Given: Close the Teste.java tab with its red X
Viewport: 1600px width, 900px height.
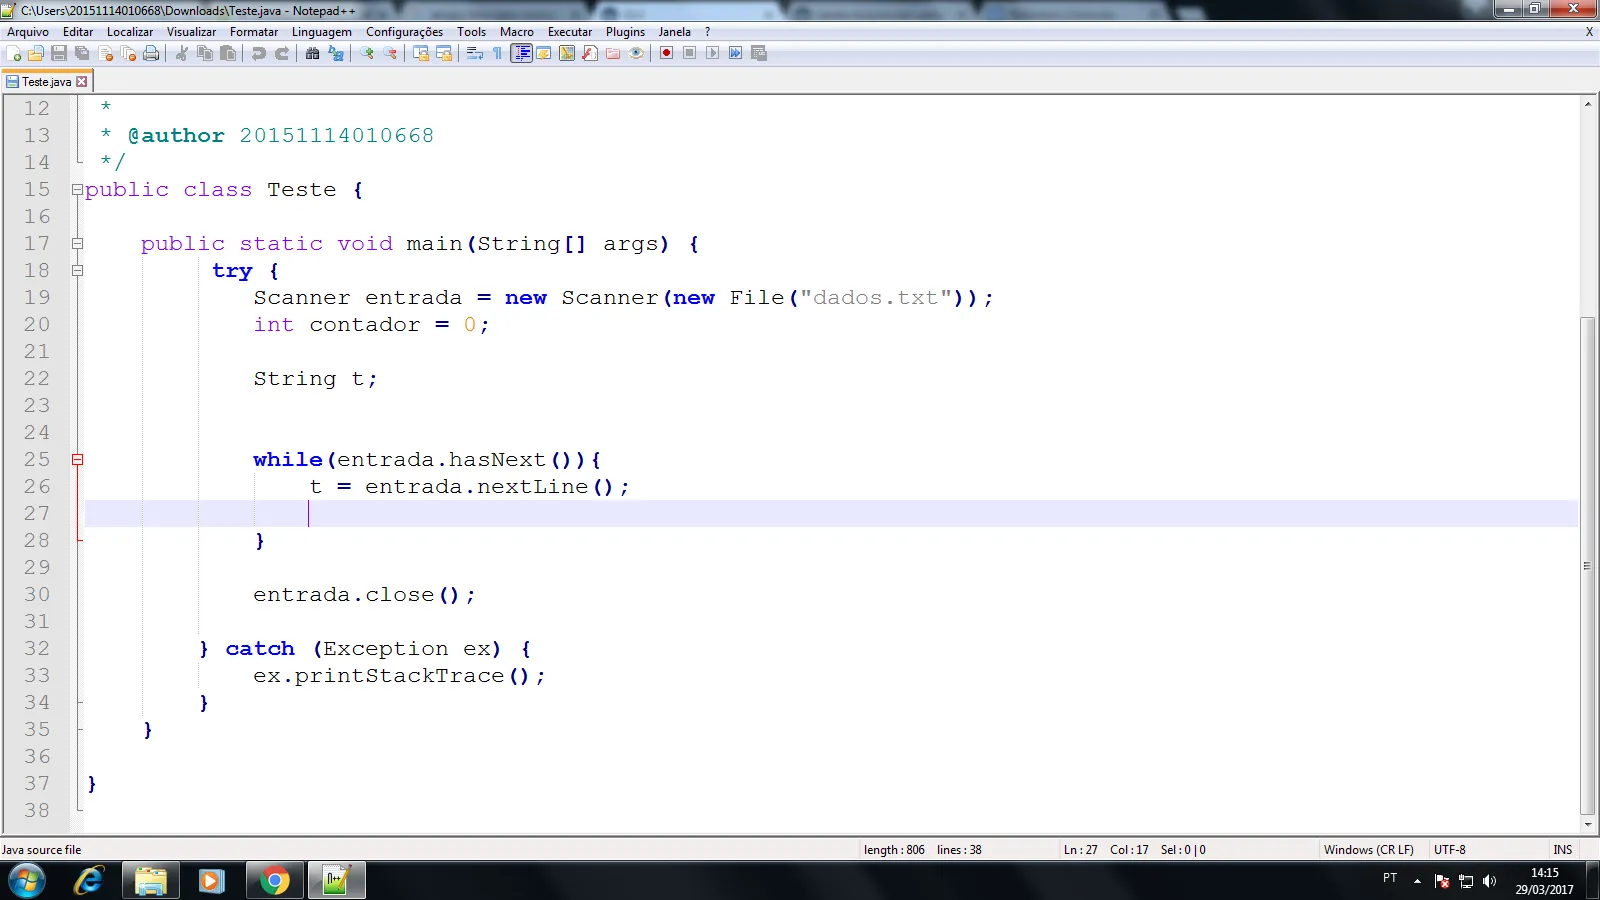Looking at the screenshot, I should pos(82,82).
